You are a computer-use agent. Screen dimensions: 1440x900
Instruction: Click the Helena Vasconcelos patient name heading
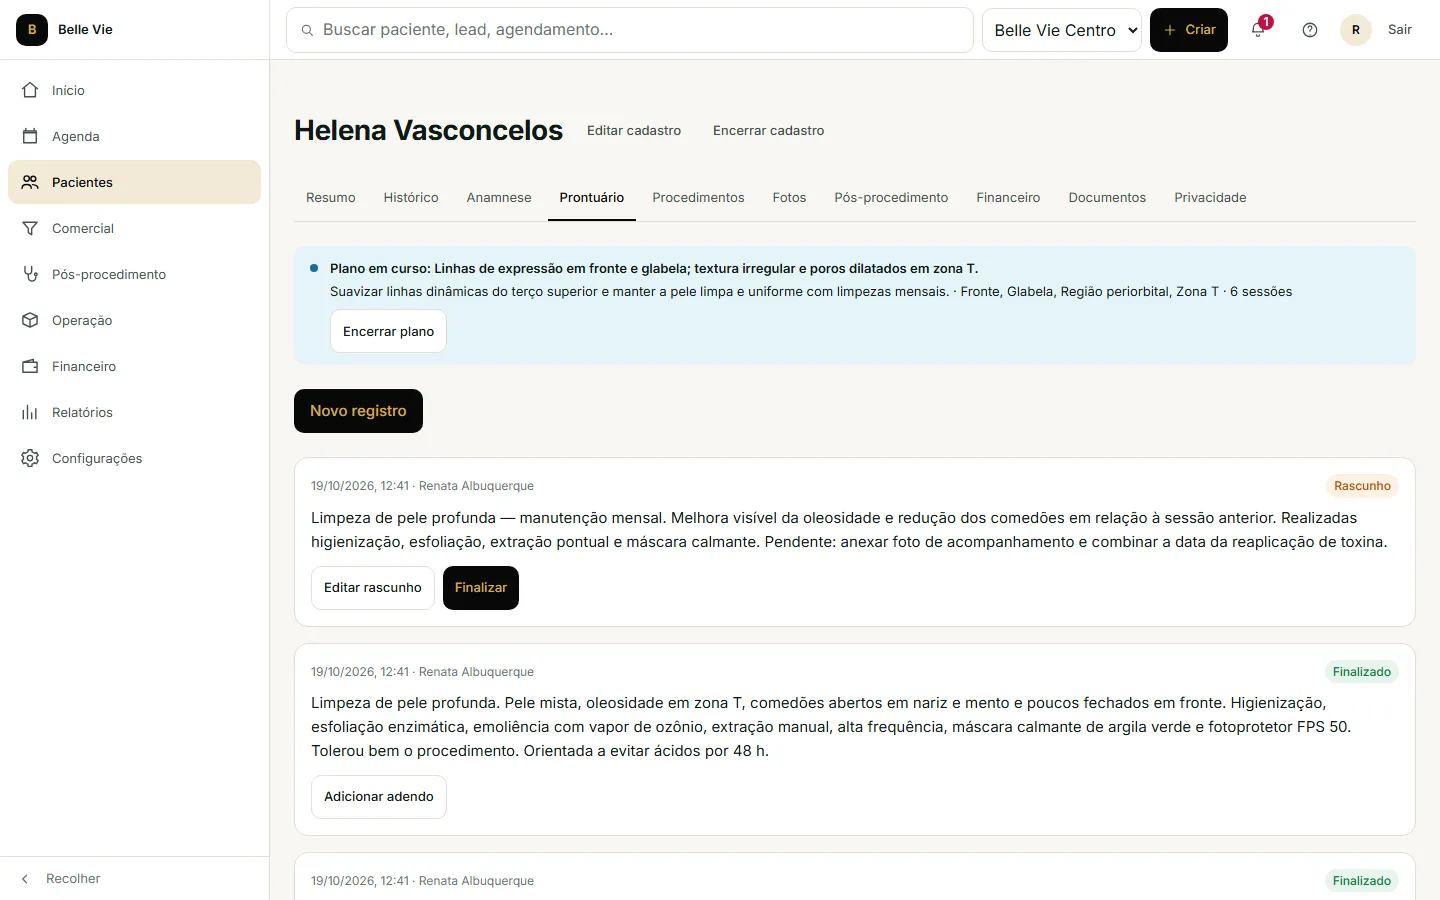(429, 131)
